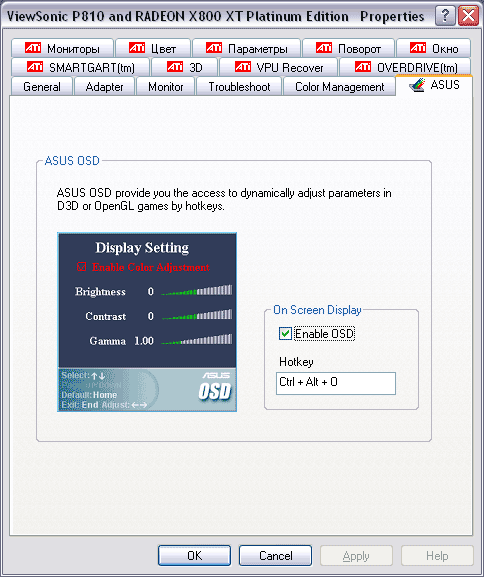This screenshot has width=484, height=577.
Task: Click the title bar question mark help button
Action: point(445,16)
